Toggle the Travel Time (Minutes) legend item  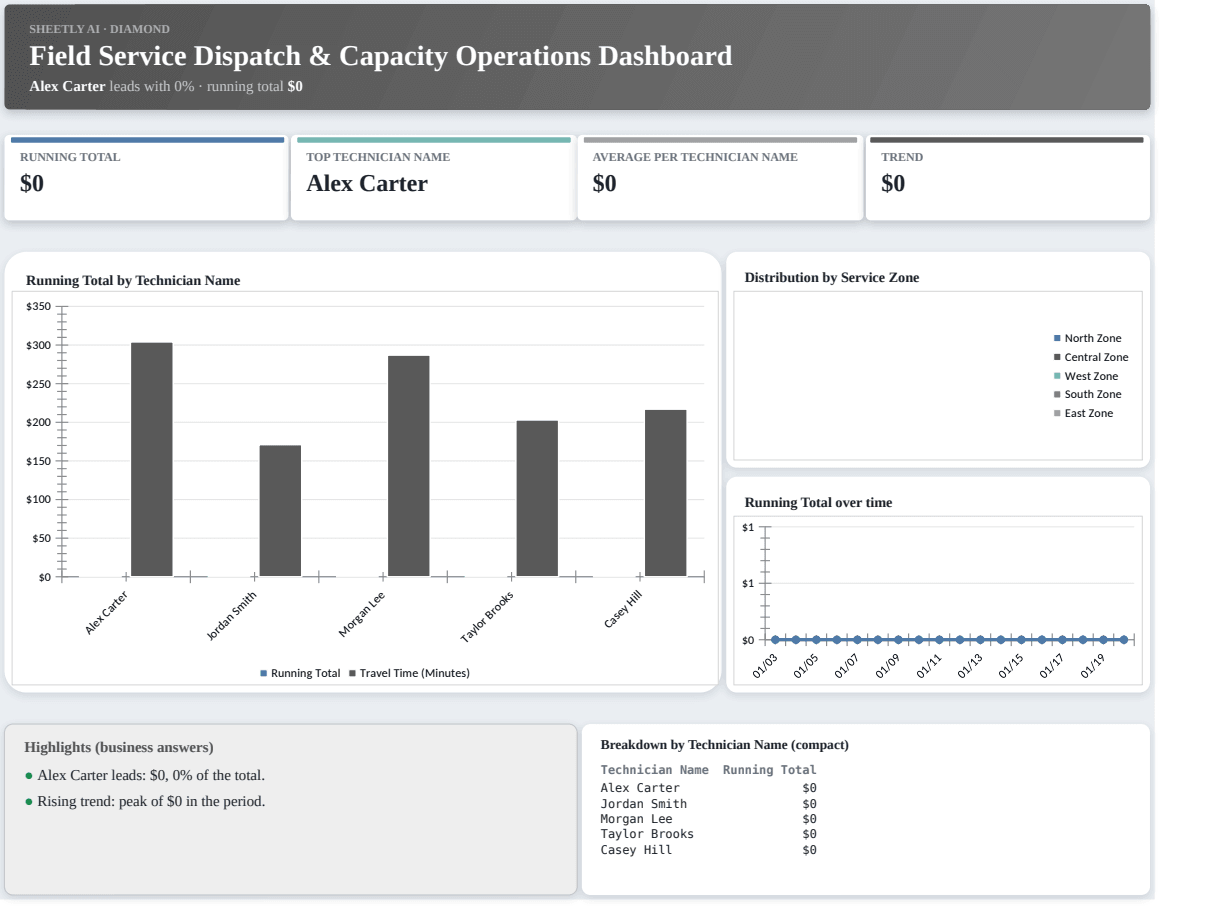click(x=409, y=673)
